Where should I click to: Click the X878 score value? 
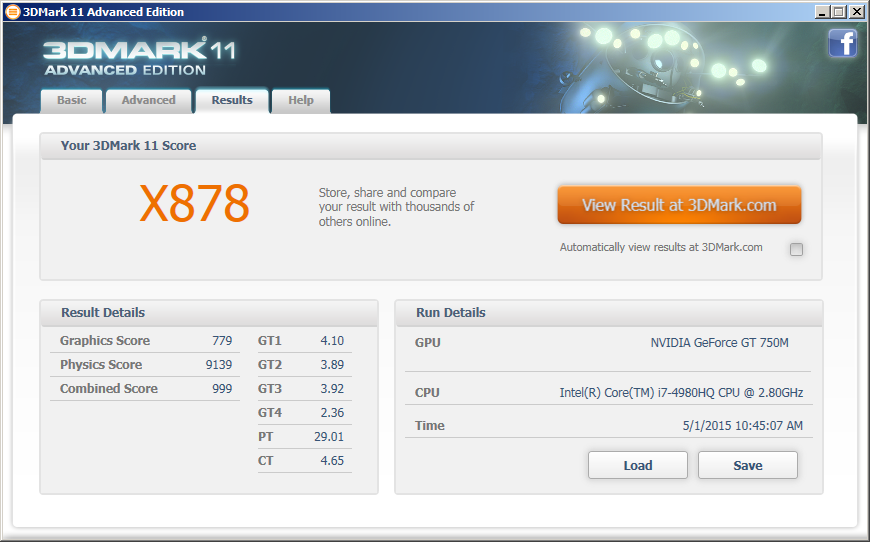pyautogui.click(x=194, y=205)
